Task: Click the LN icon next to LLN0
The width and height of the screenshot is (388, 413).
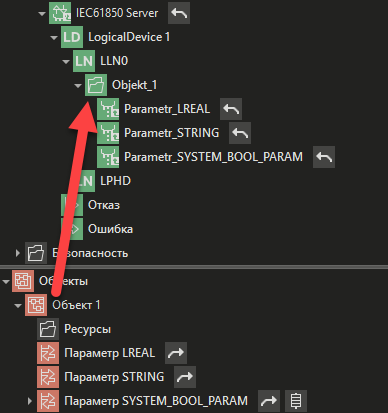Action: pyautogui.click(x=84, y=61)
